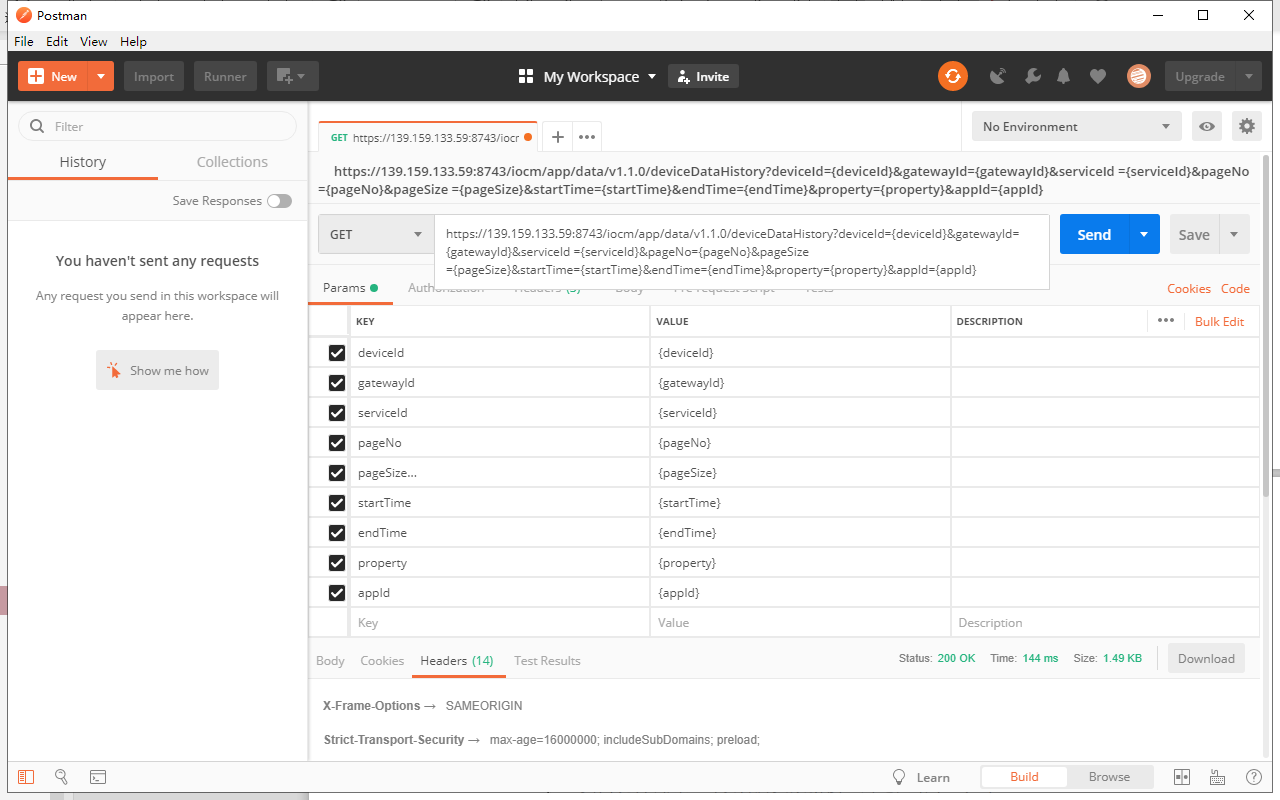The height and width of the screenshot is (800, 1280).
Task: Switch to the response Body tab
Action: 330,660
